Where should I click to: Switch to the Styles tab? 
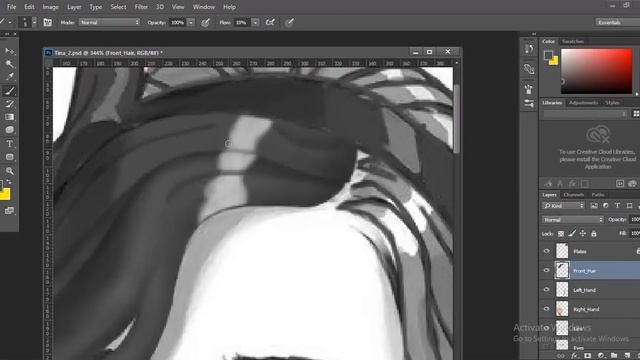(612, 102)
